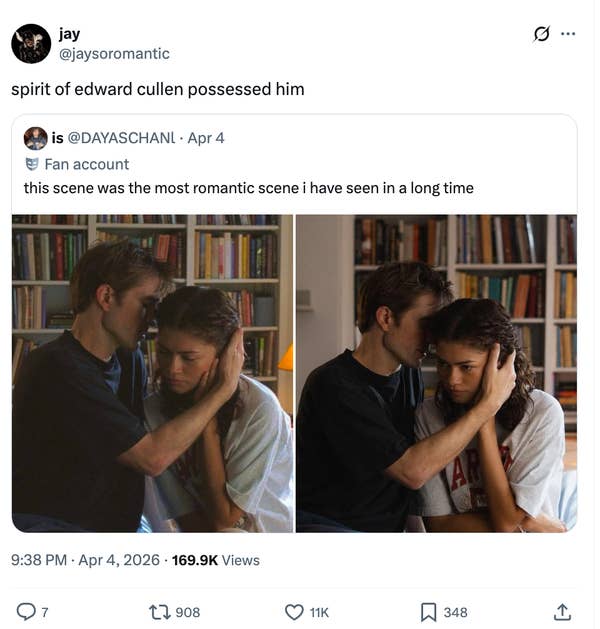The width and height of the screenshot is (600, 629).
Task: Click the Apr 4 quoted tweet date
Action: [x=206, y=138]
